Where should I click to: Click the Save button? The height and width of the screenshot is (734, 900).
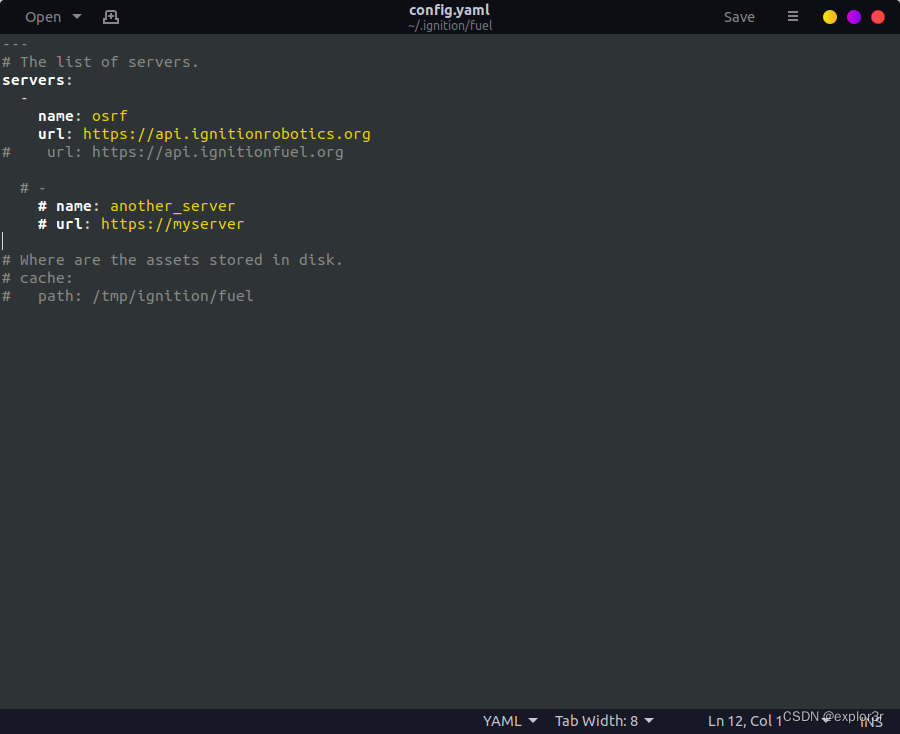coord(739,17)
